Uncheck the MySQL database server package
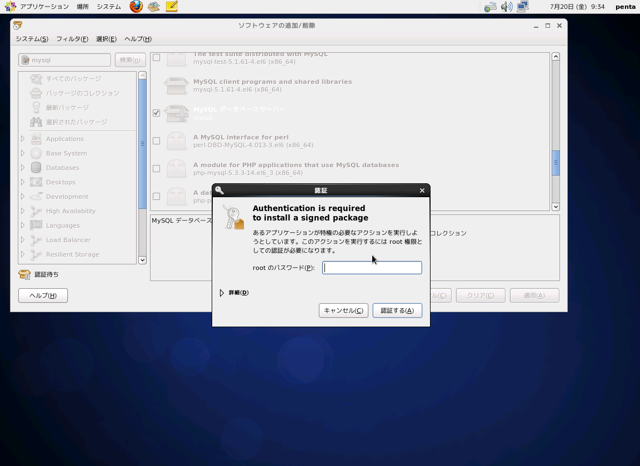 (156, 113)
